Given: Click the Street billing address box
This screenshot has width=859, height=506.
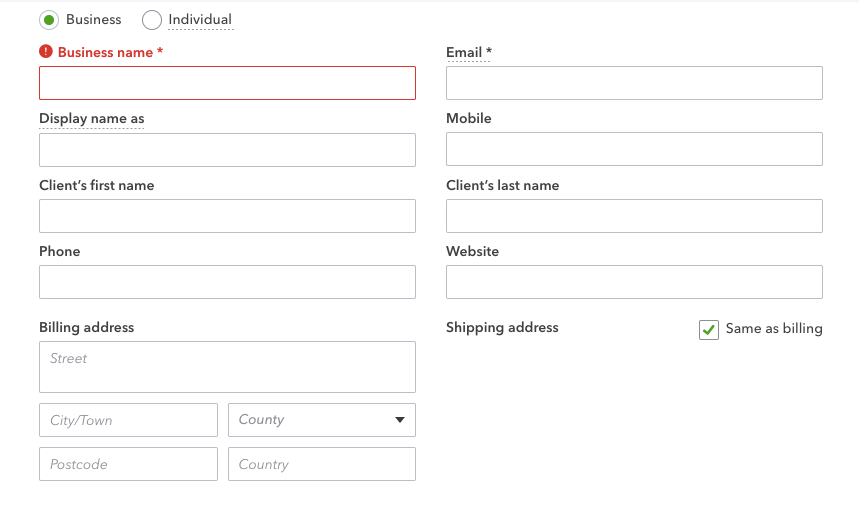Looking at the screenshot, I should click(x=227, y=367).
